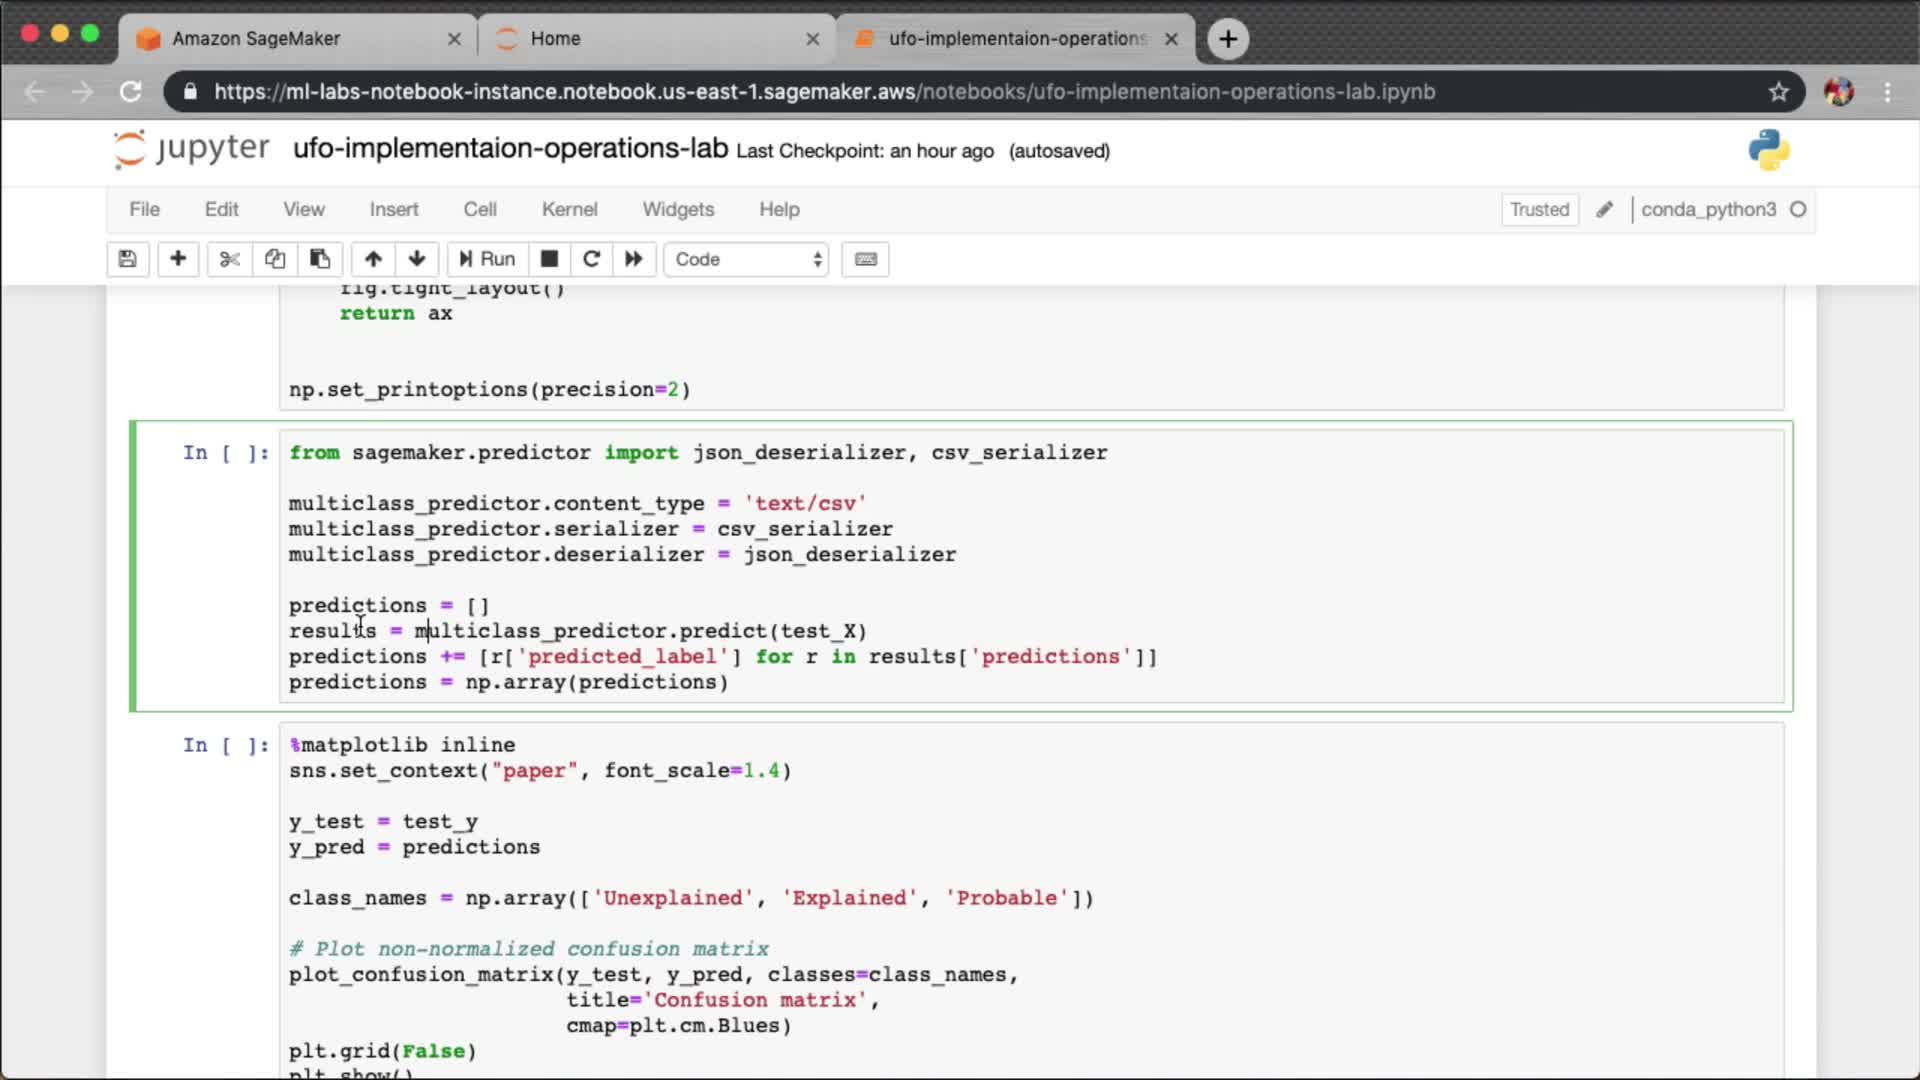Paste cells below icon
The width and height of the screenshot is (1920, 1080).
(x=320, y=259)
